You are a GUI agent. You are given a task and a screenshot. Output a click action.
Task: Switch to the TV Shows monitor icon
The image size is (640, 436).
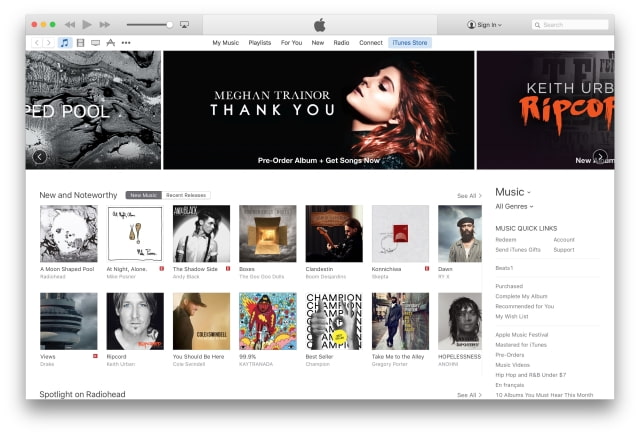point(96,43)
